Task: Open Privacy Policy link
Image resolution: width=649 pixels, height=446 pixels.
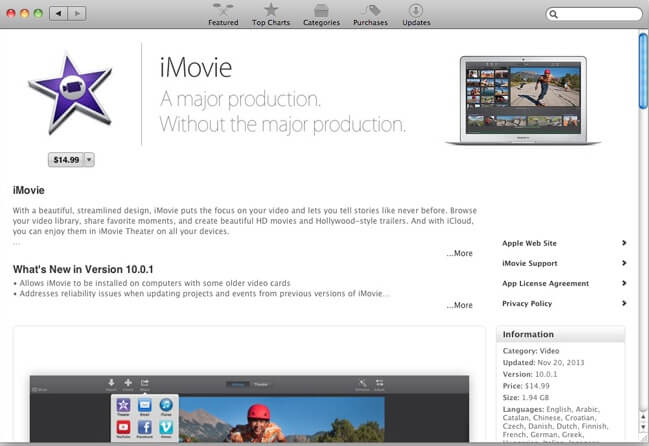Action: (x=527, y=304)
